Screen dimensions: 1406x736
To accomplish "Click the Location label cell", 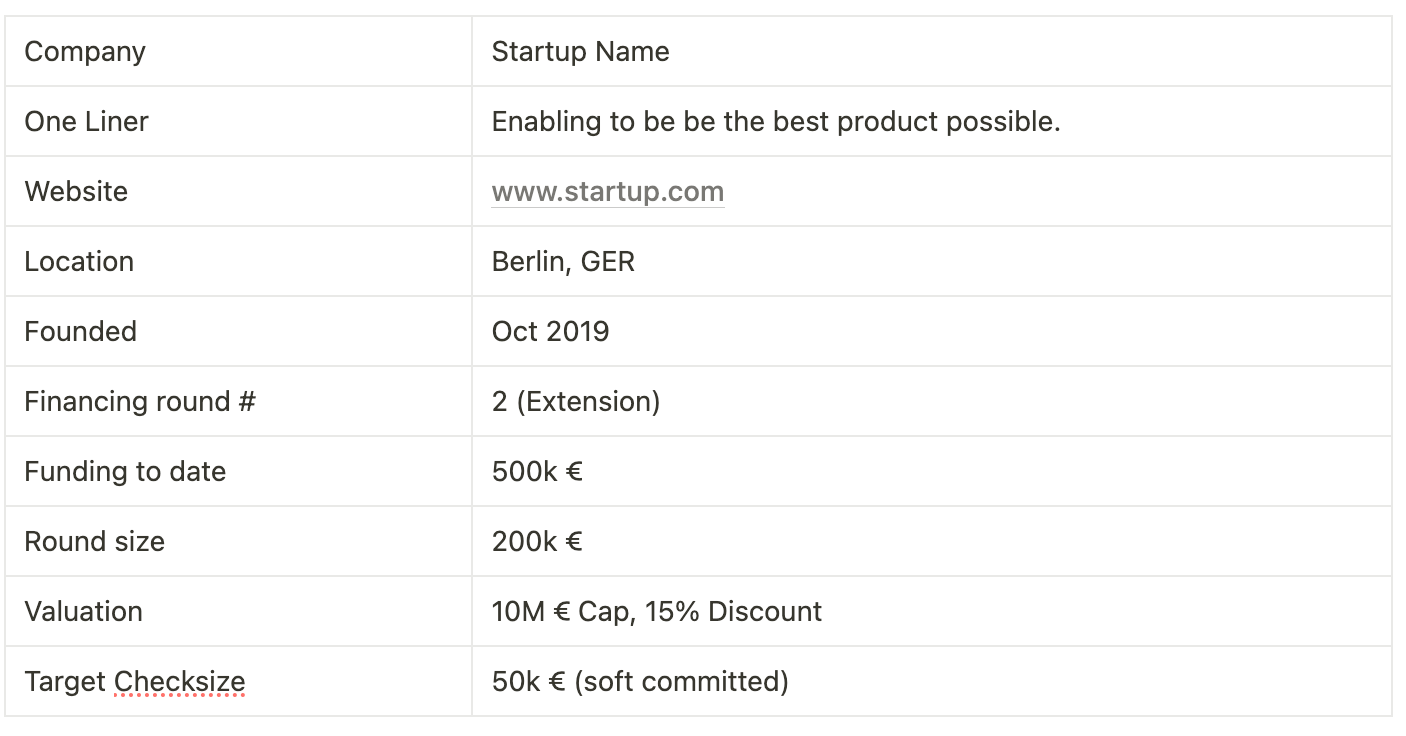I will coord(238,261).
